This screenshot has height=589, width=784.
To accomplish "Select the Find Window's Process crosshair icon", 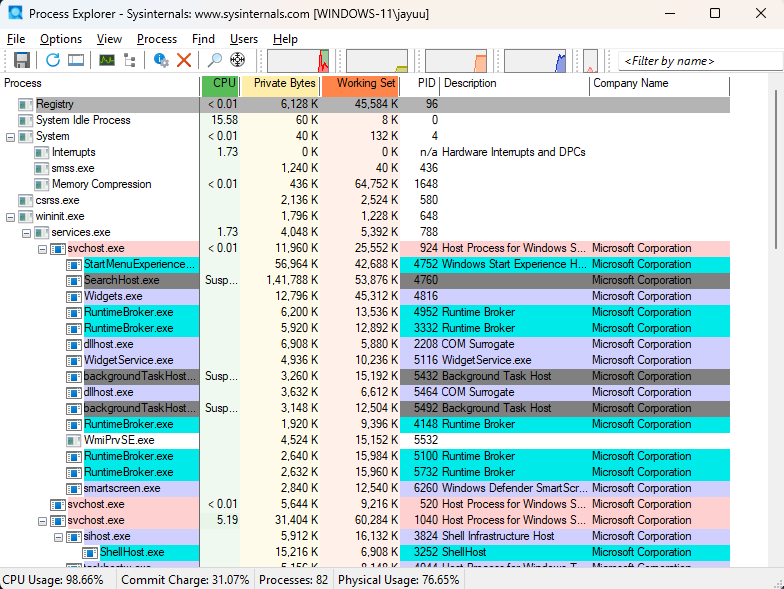I will click(x=237, y=60).
